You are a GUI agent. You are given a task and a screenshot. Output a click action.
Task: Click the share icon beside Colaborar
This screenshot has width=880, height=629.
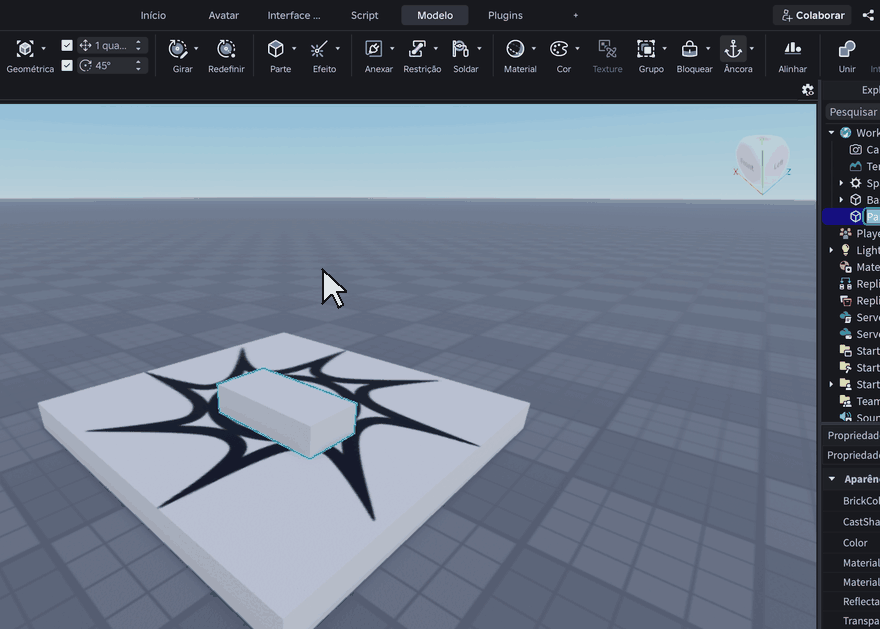point(868,15)
